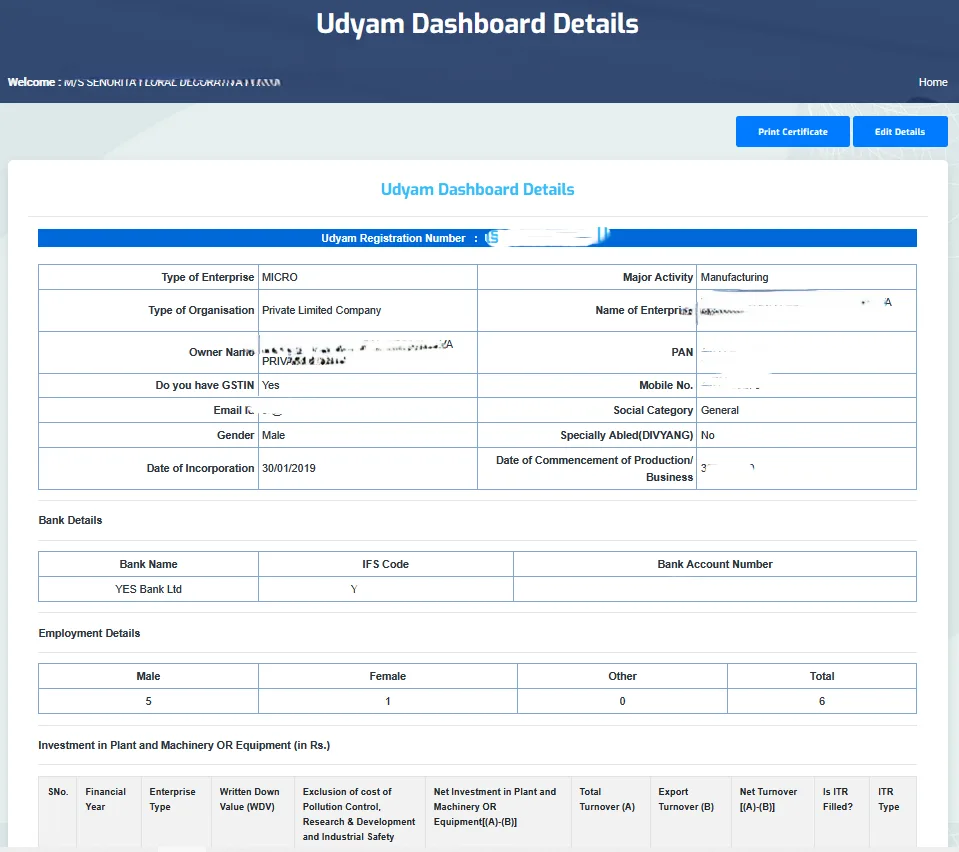Click the Type of Organisation label

coord(201,310)
